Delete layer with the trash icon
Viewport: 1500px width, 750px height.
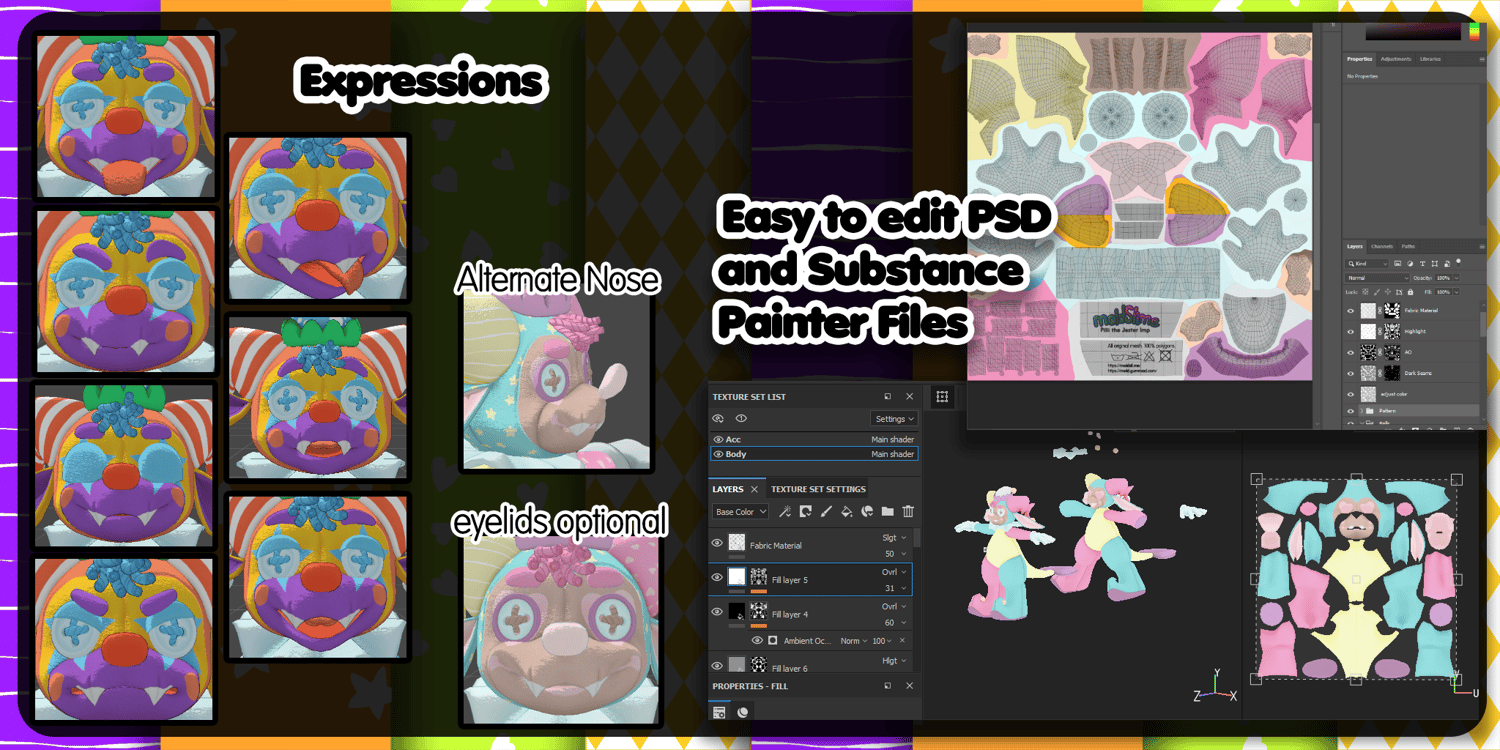908,512
